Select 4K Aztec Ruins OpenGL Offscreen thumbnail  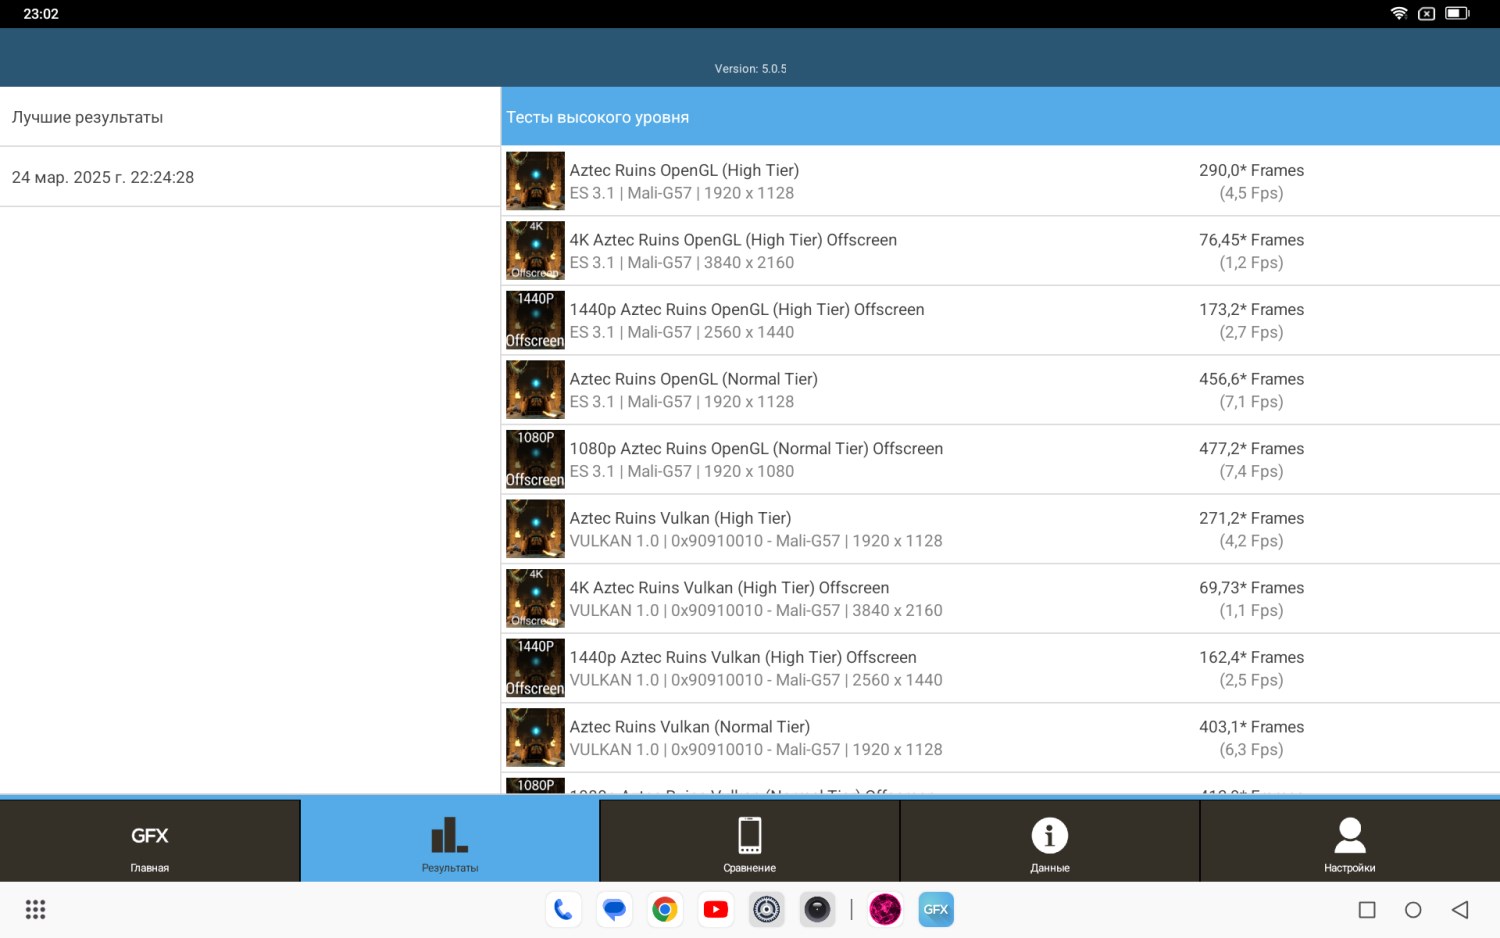tap(535, 250)
